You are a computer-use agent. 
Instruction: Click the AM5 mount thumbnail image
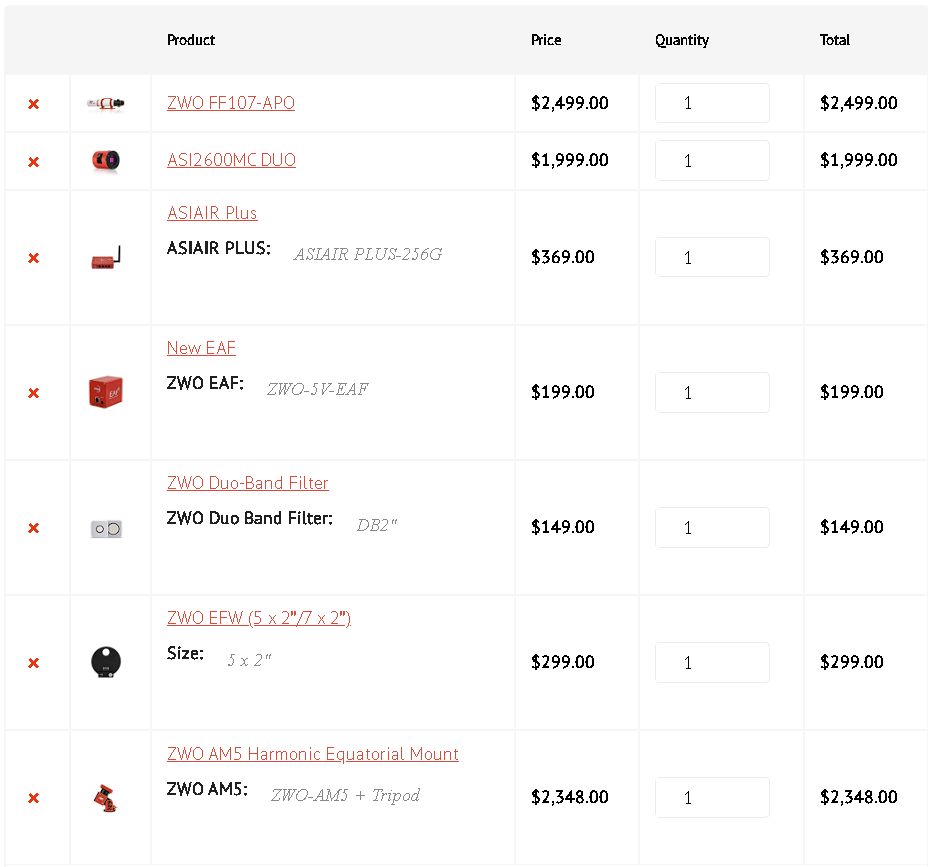pyautogui.click(x=106, y=798)
